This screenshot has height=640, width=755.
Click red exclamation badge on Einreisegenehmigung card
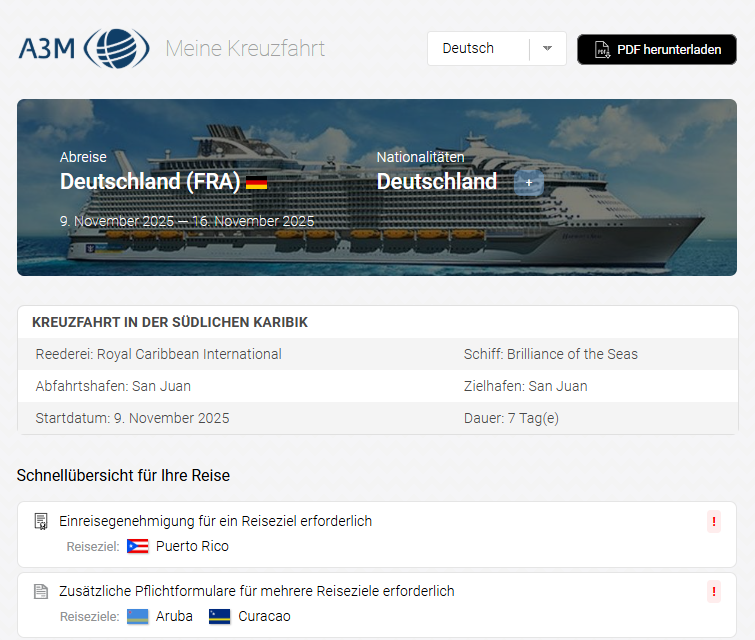(x=714, y=522)
